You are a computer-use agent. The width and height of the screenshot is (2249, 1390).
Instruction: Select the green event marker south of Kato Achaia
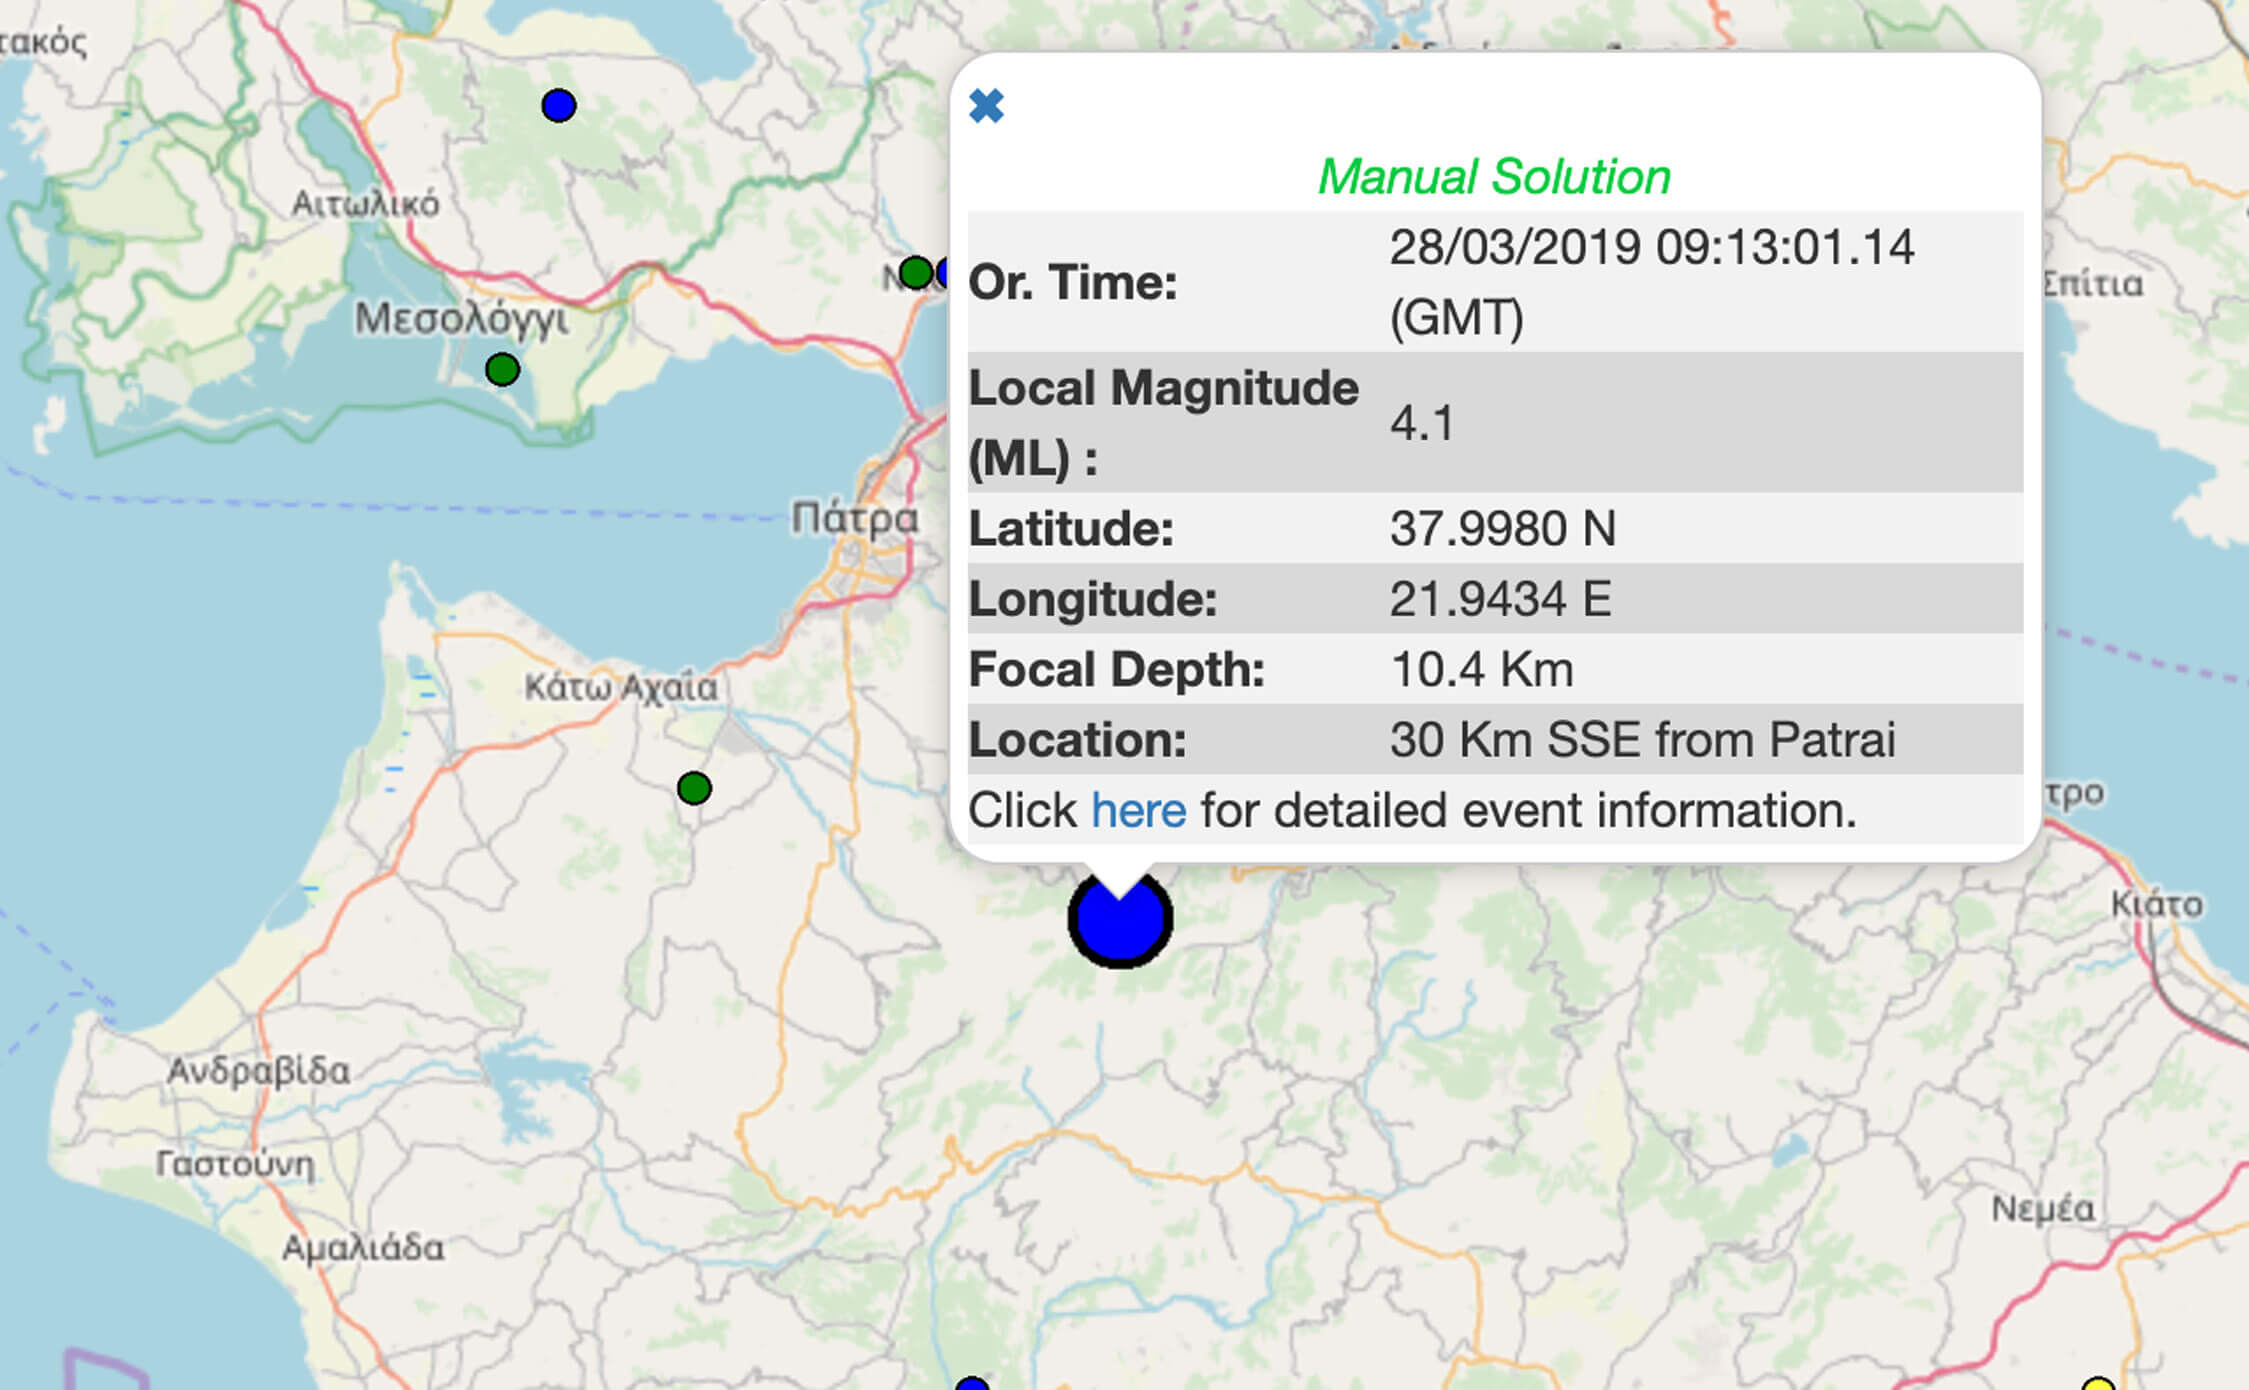coord(694,788)
